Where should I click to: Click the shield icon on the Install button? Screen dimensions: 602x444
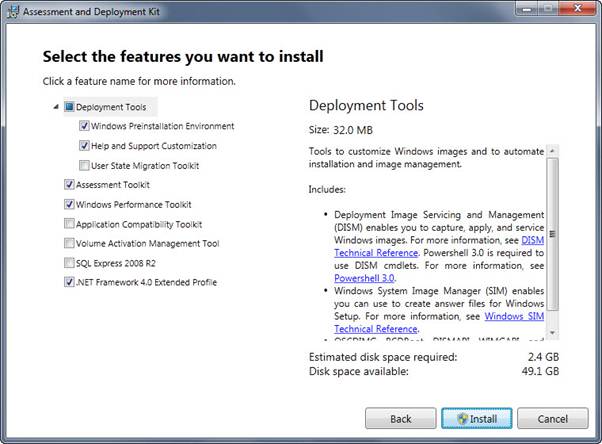coord(463,419)
